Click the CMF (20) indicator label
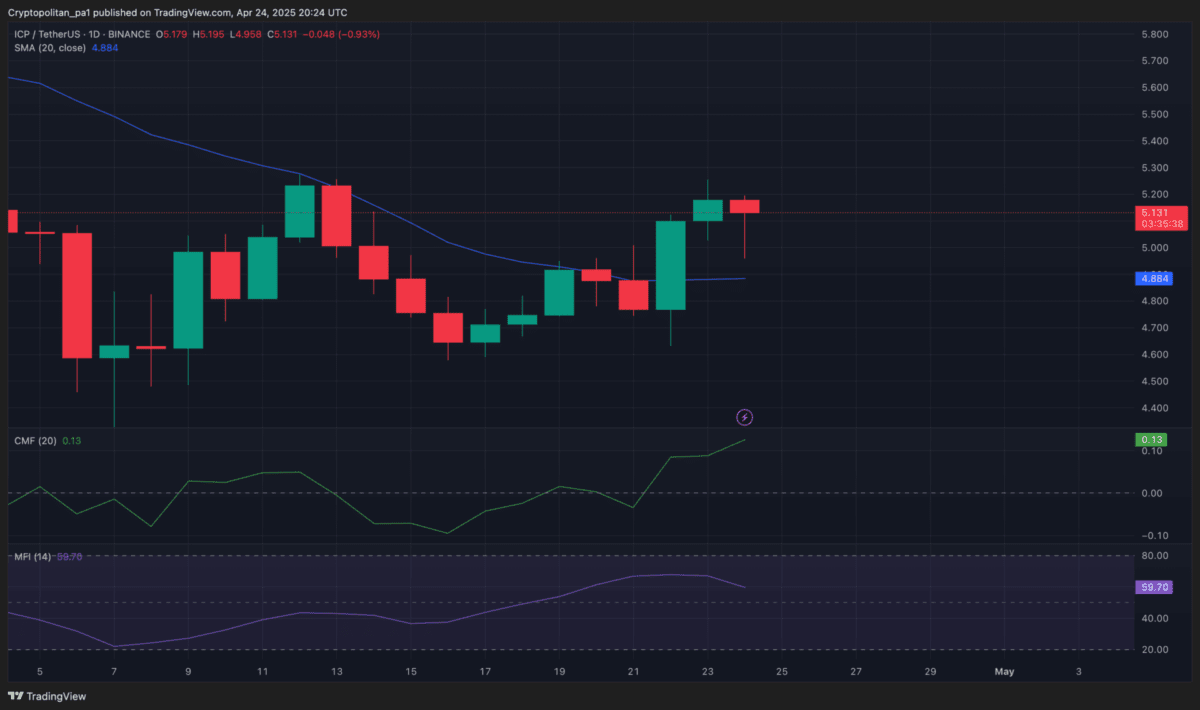This screenshot has width=1200, height=710. 35,440
